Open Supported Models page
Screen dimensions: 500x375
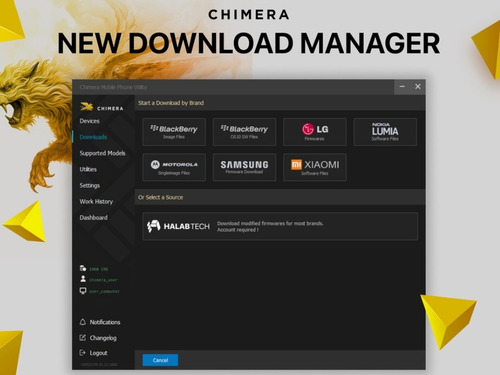(x=102, y=153)
